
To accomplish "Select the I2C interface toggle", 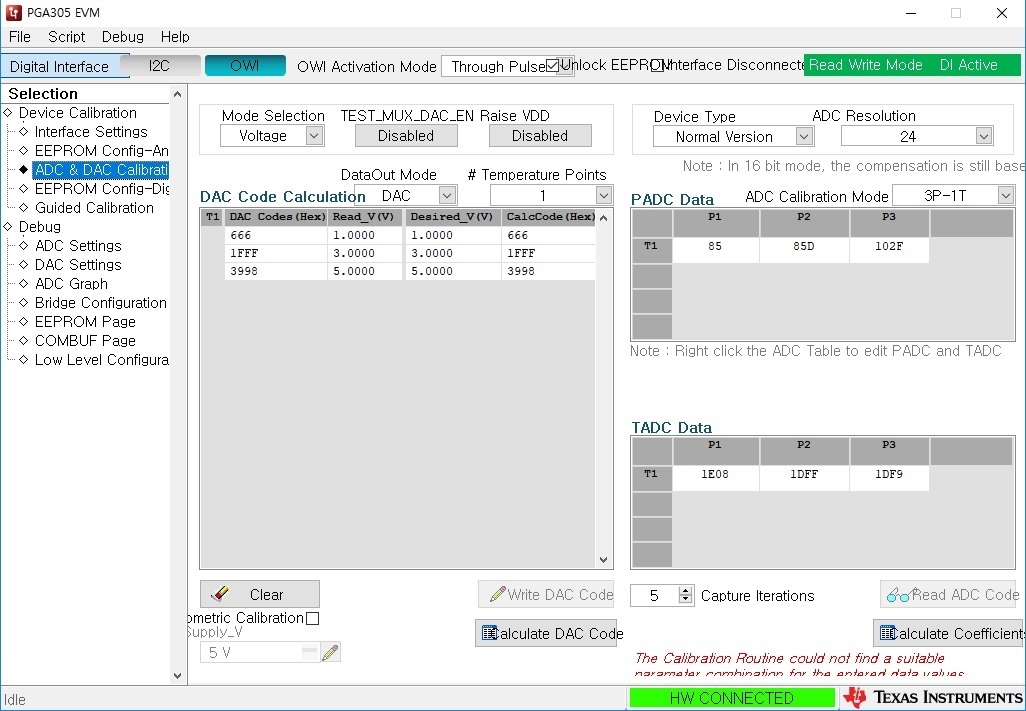I will 159,65.
